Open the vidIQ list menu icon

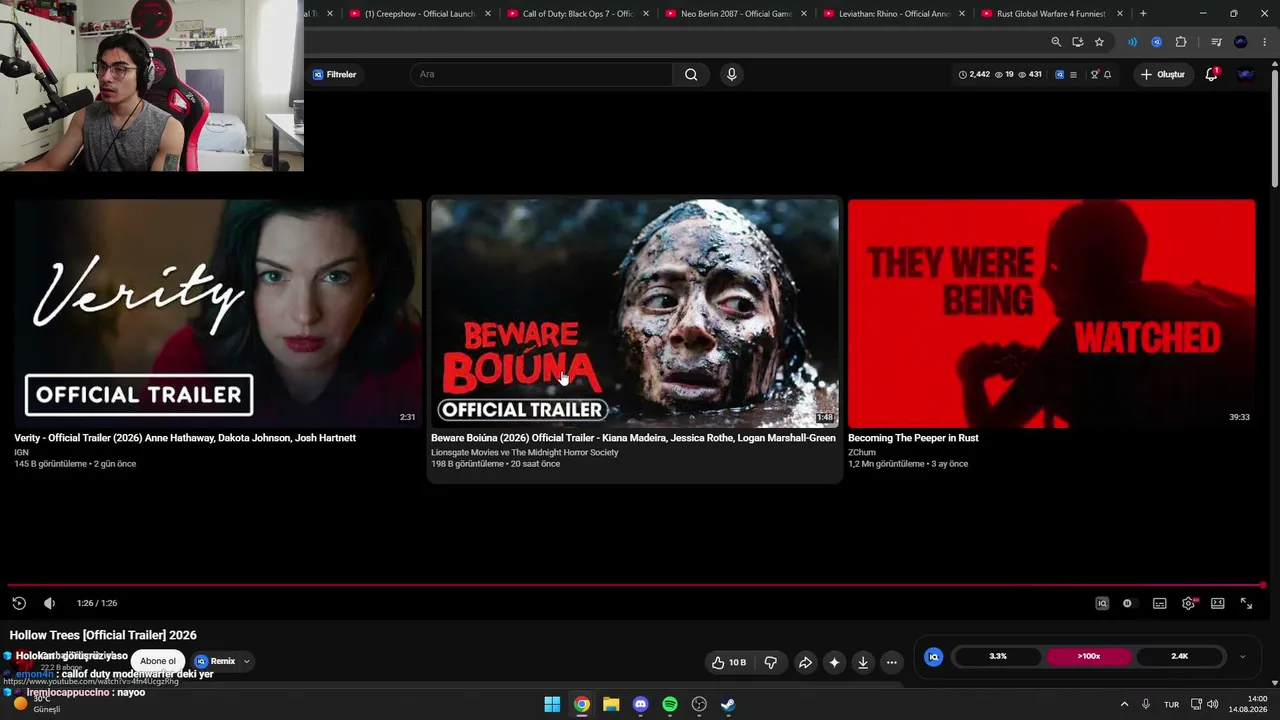coord(1073,74)
